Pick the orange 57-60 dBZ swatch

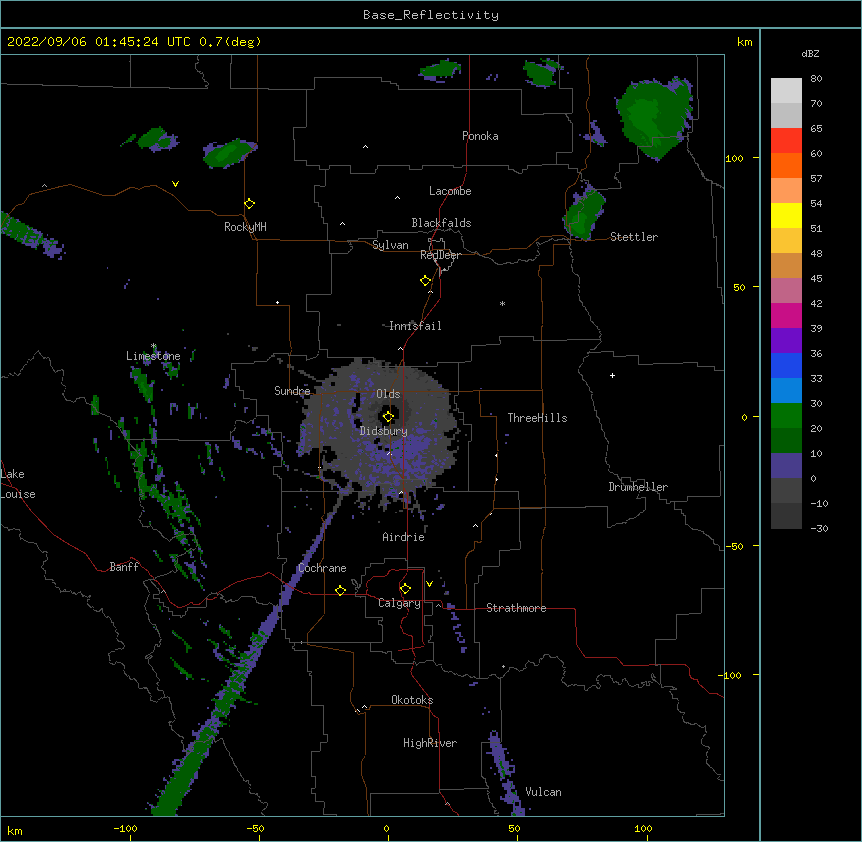coord(786,165)
